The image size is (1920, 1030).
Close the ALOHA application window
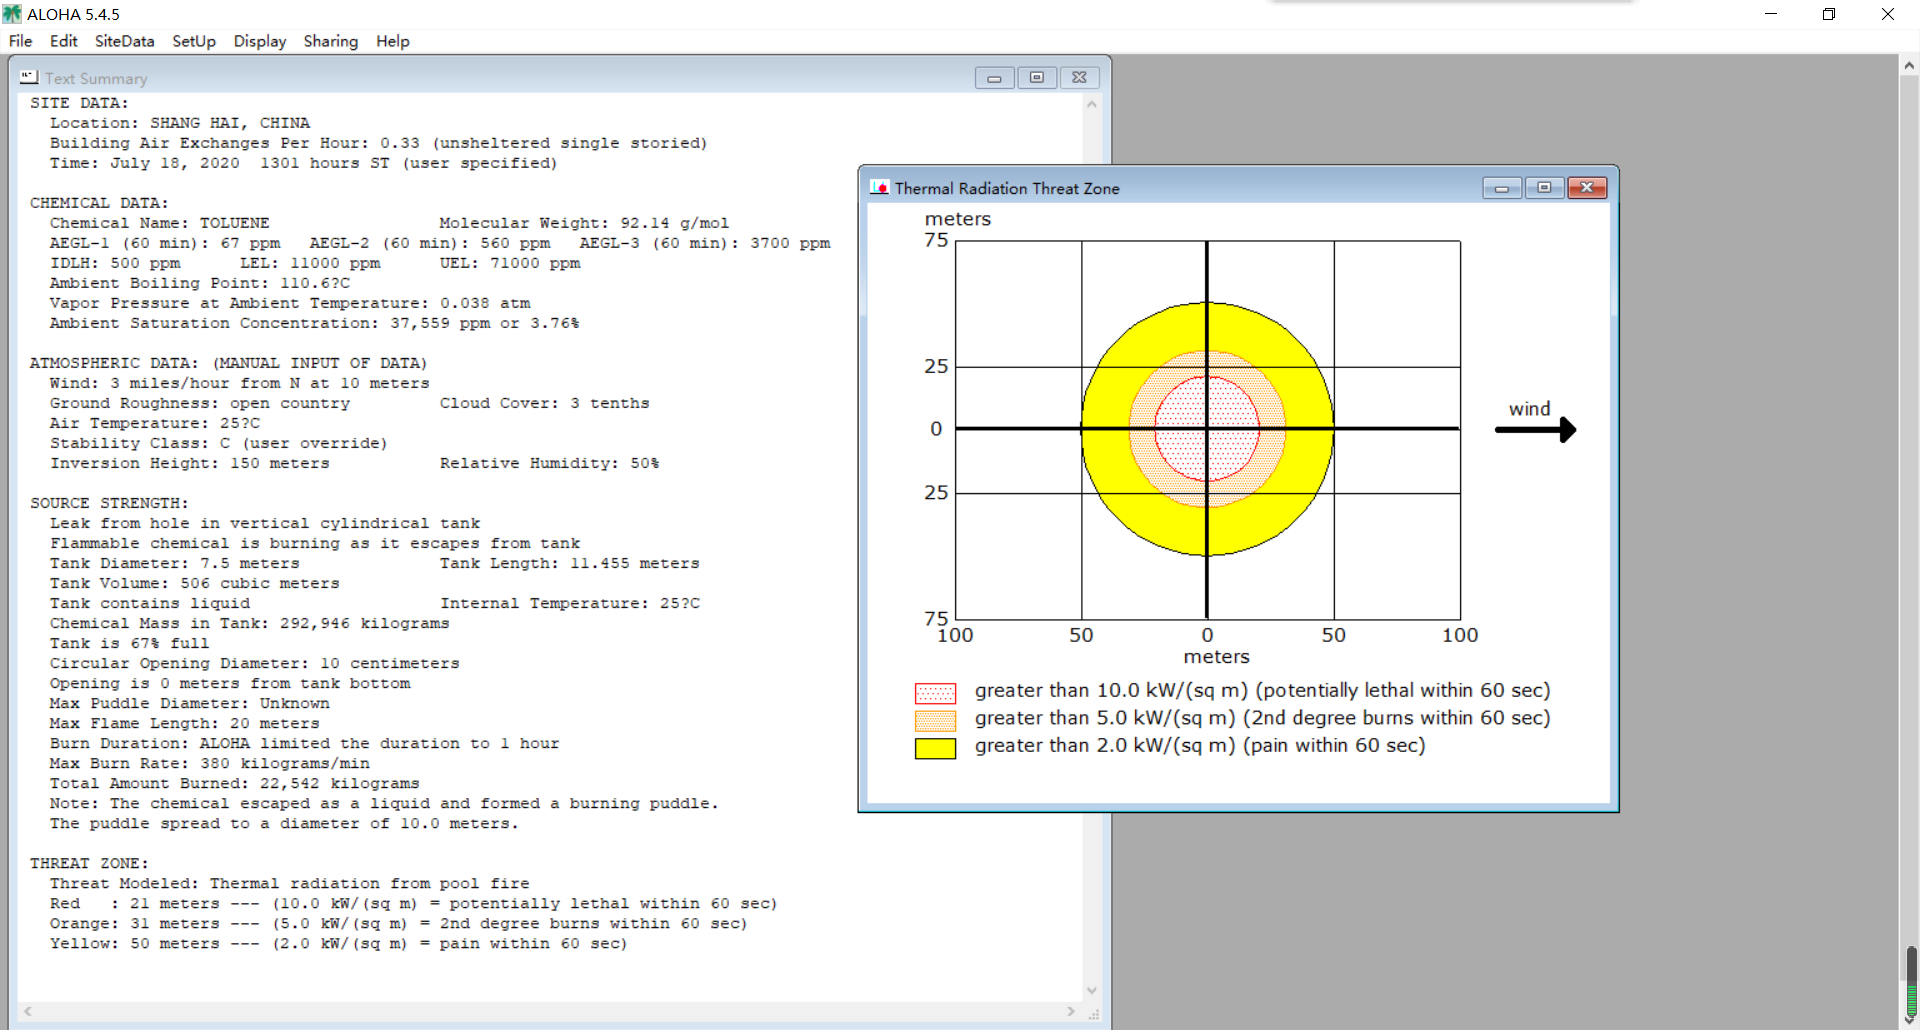(1888, 14)
